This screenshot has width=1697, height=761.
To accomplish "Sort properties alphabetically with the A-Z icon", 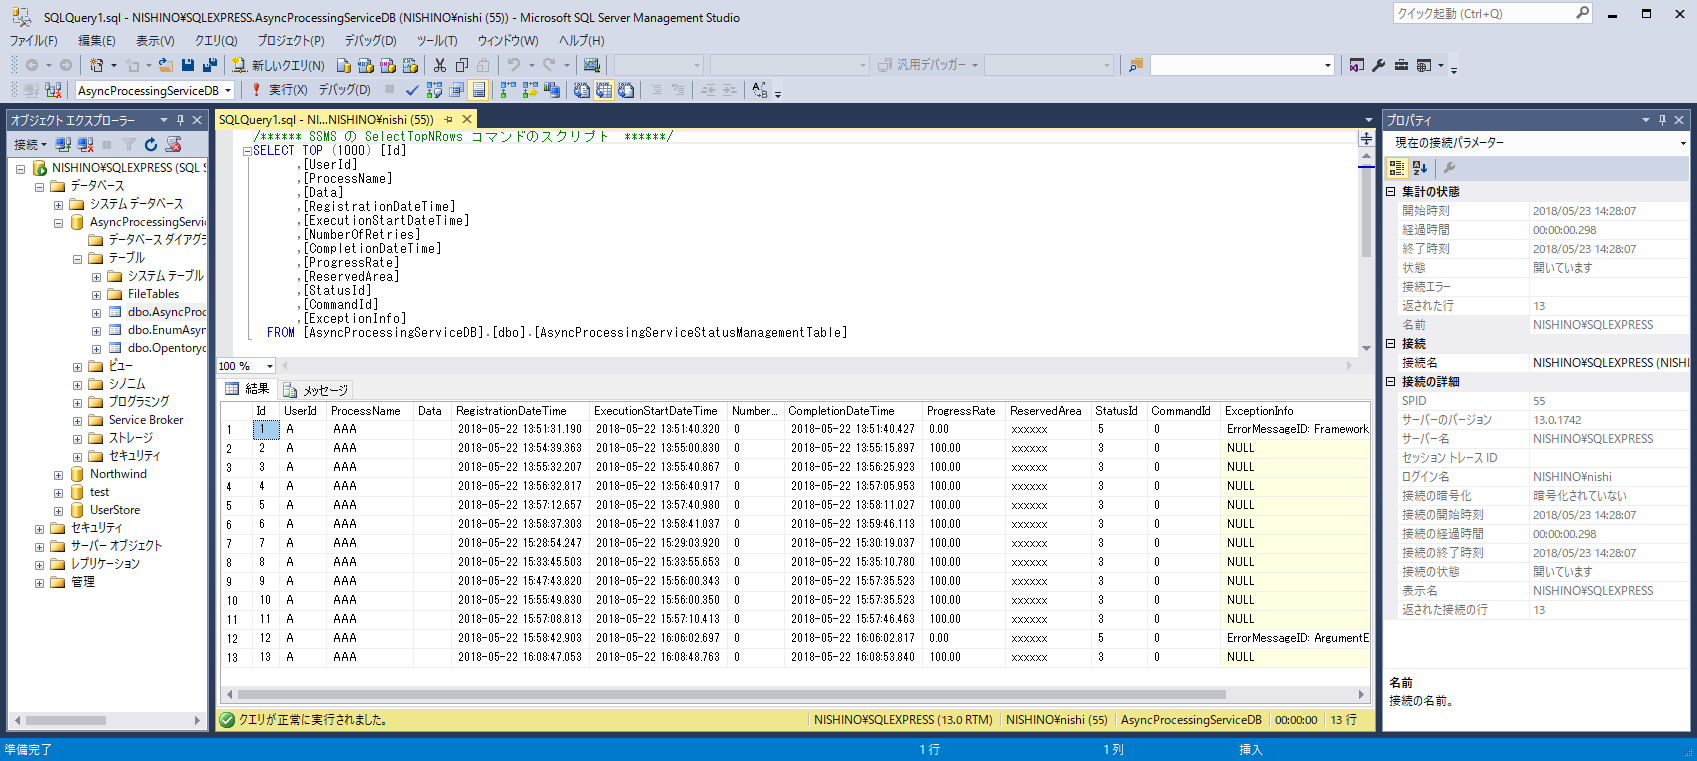I will (x=1420, y=168).
